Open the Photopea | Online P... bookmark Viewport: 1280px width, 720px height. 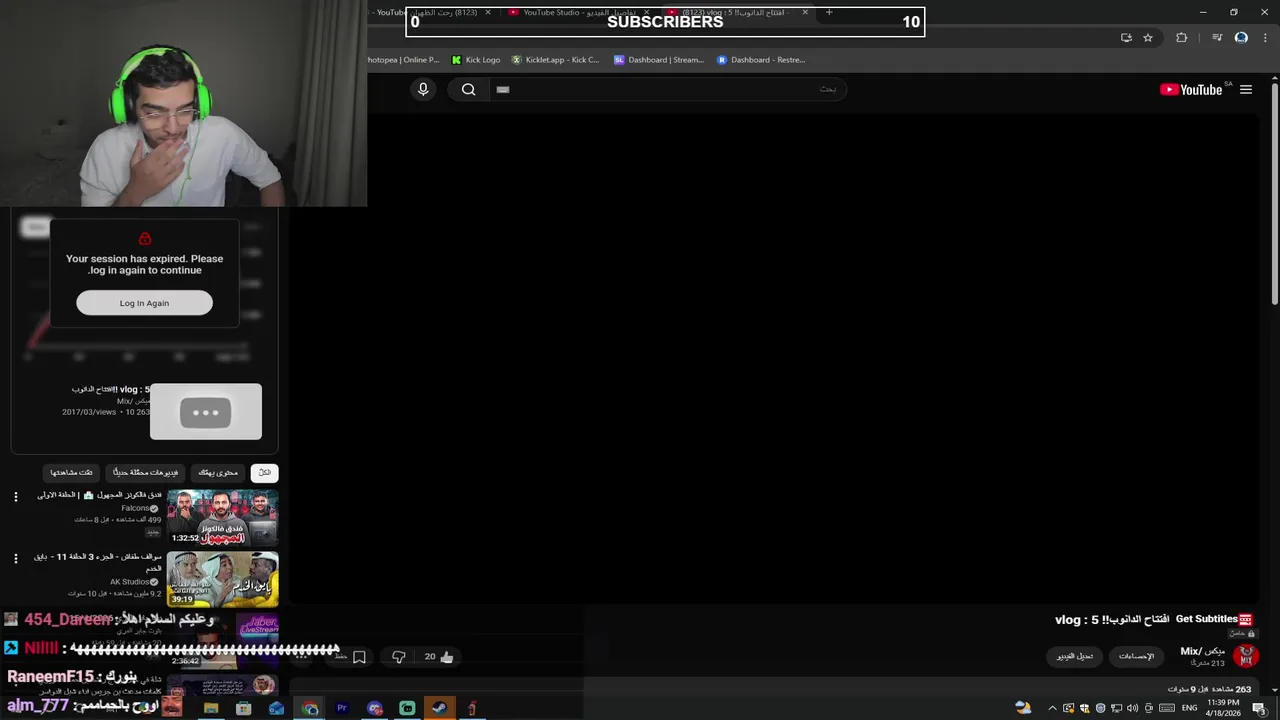point(403,60)
